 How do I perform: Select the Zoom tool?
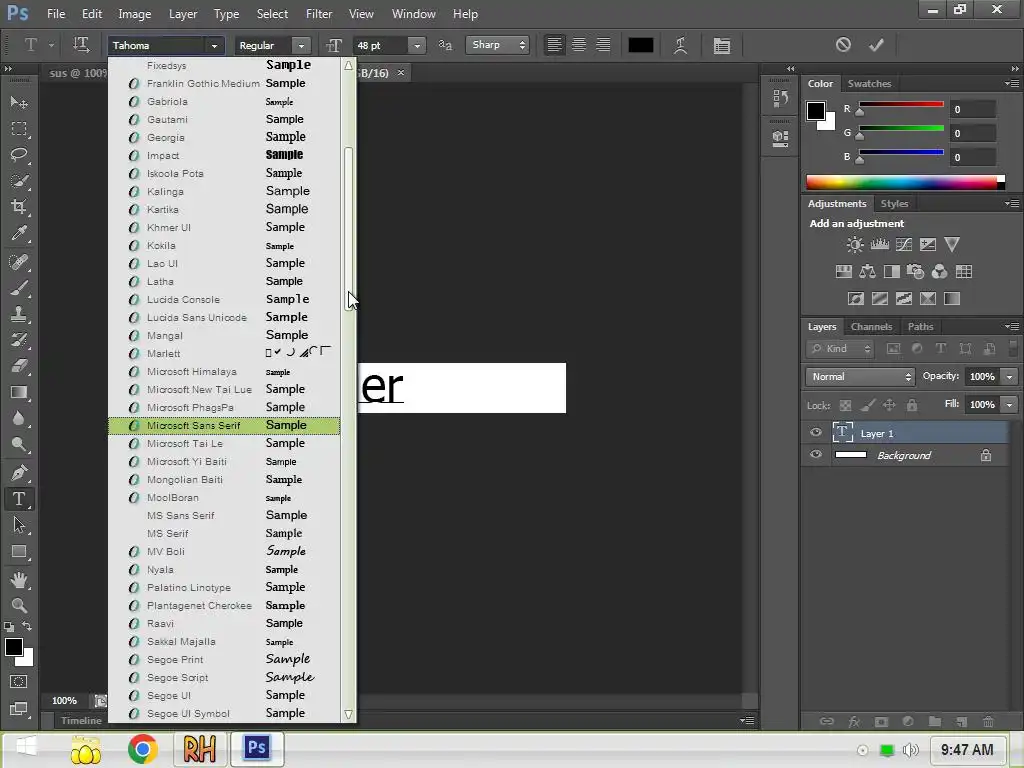tap(19, 605)
